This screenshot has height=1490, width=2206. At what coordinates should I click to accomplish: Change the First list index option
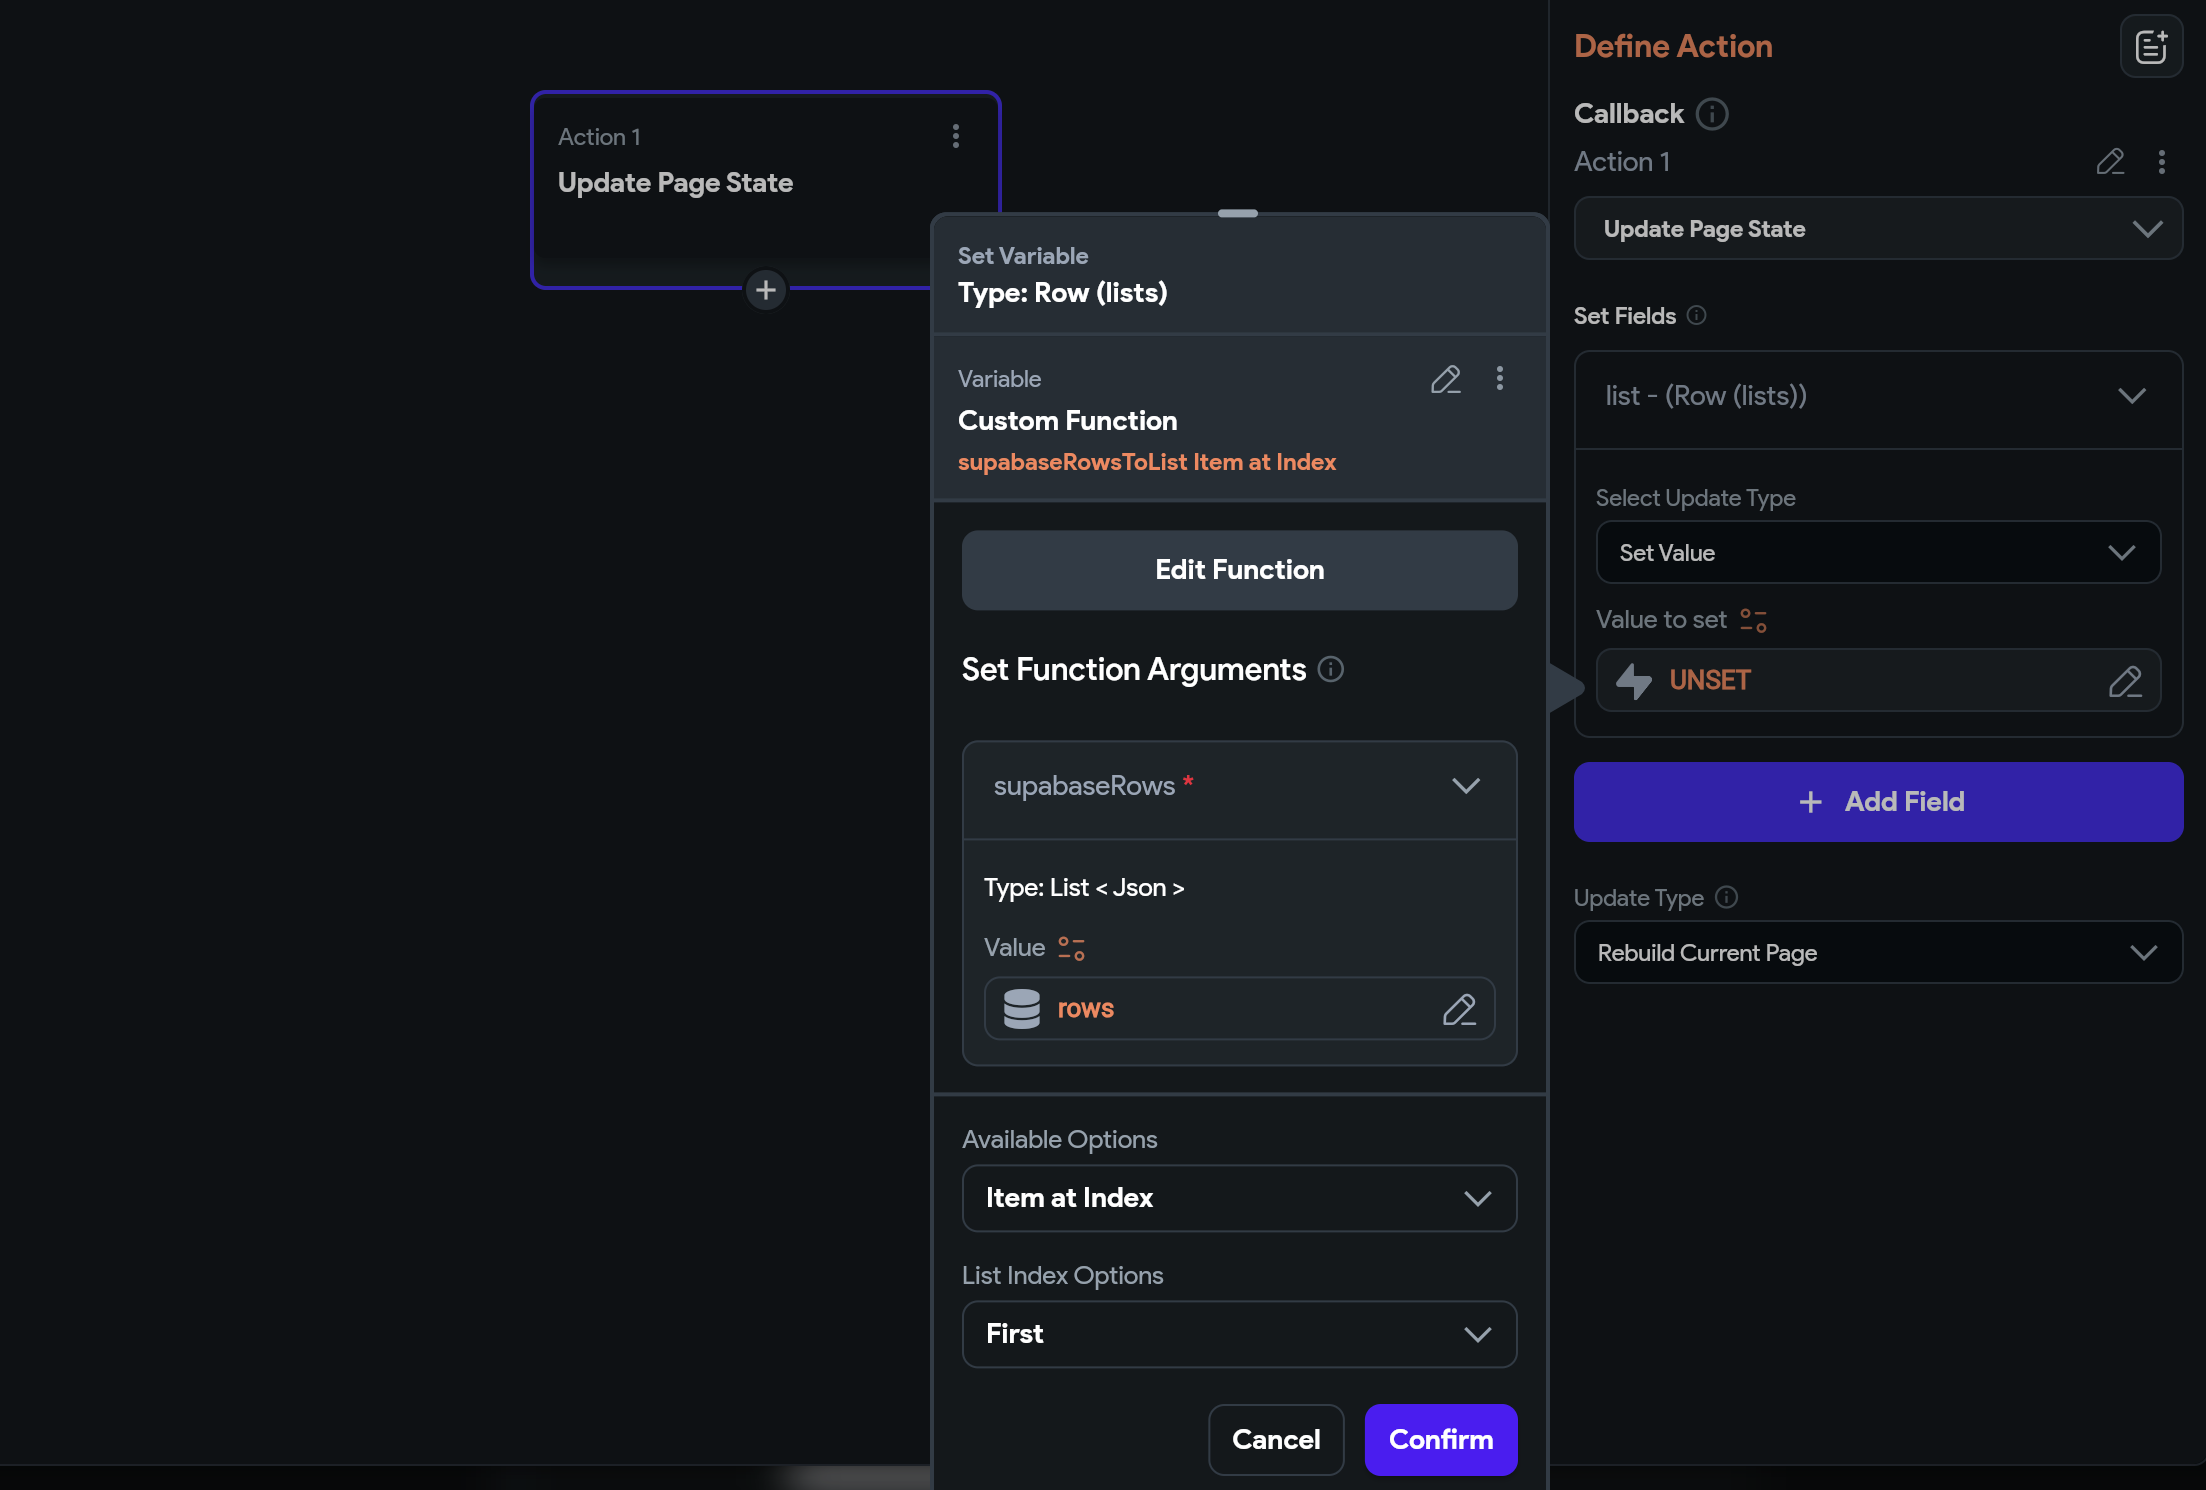pyautogui.click(x=1238, y=1334)
